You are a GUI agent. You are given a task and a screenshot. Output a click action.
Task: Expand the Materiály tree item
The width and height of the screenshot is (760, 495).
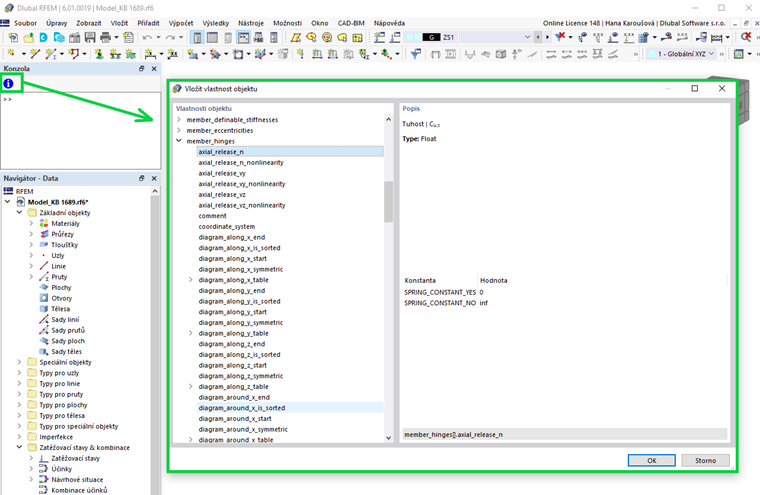pyautogui.click(x=31, y=223)
